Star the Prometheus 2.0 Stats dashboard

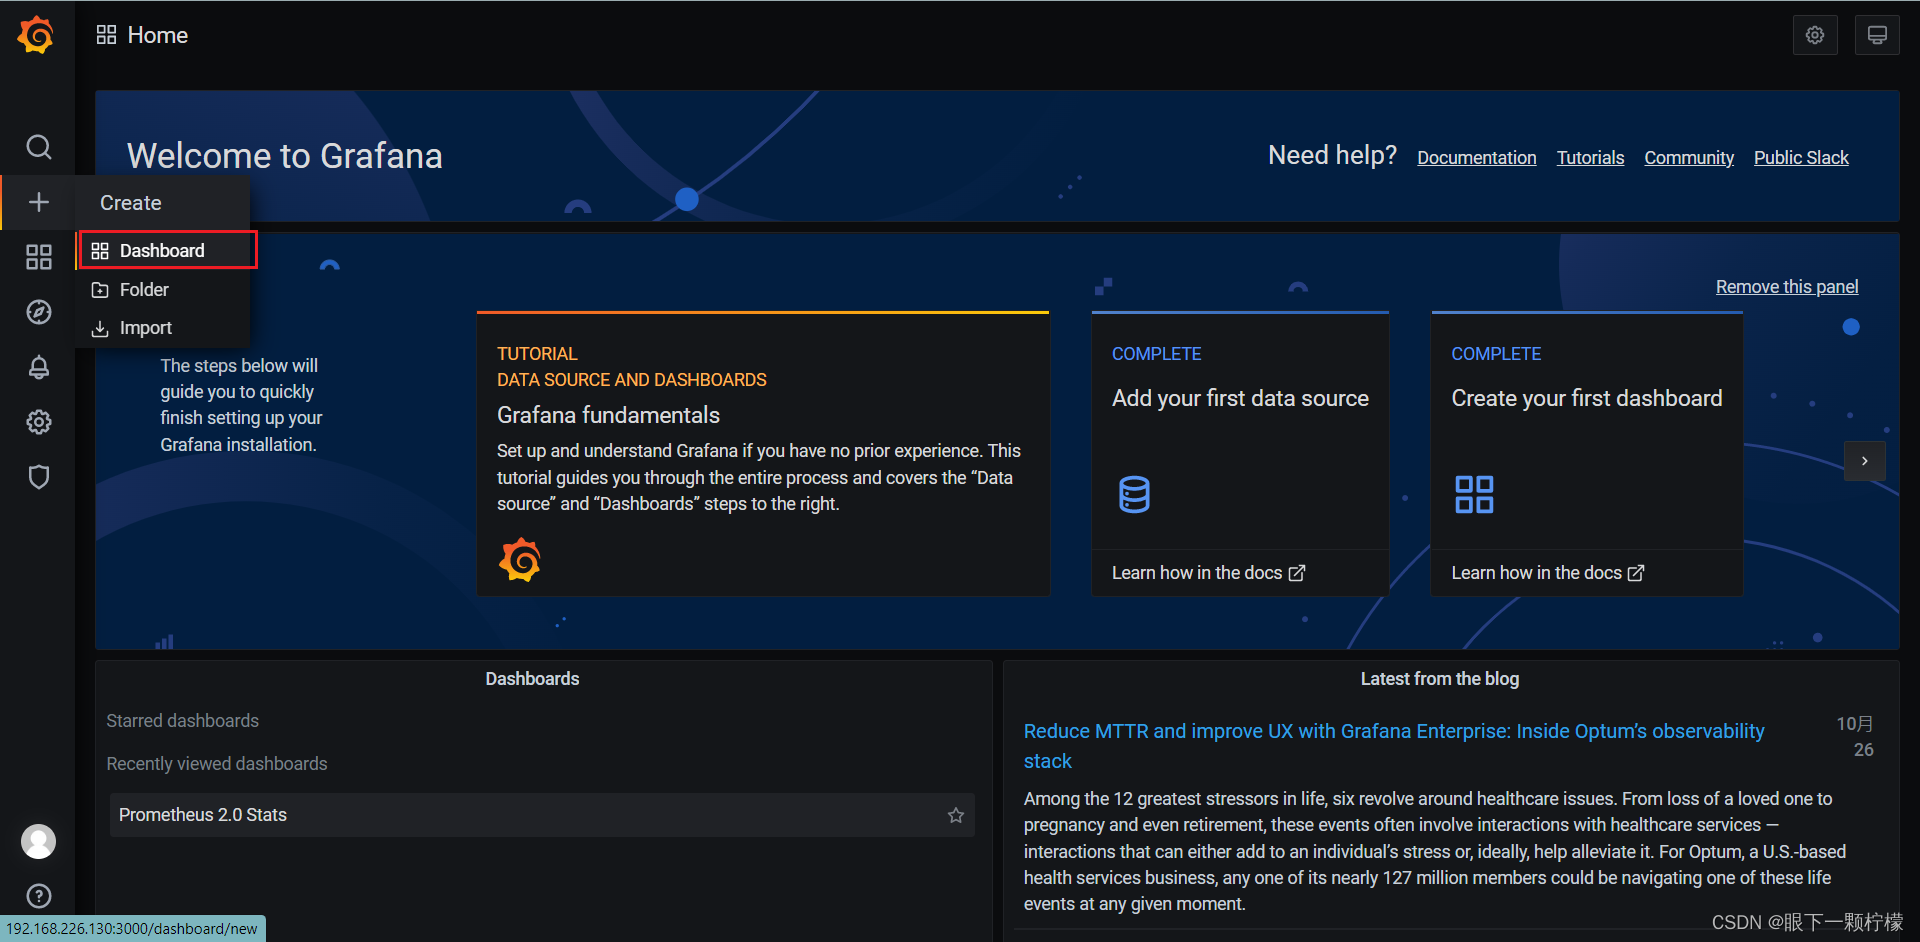tap(956, 815)
